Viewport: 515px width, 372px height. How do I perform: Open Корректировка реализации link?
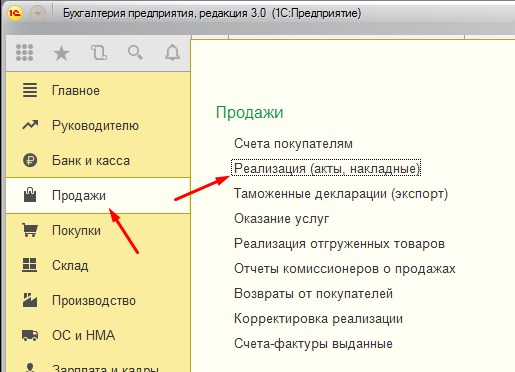[x=318, y=318]
